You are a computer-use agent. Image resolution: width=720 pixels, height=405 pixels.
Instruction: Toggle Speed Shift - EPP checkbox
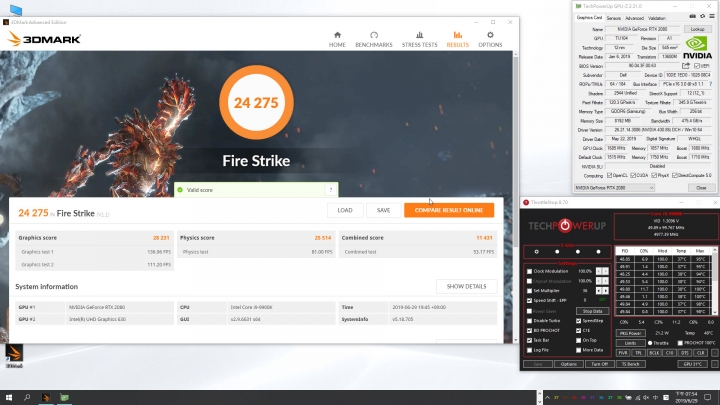(x=529, y=300)
